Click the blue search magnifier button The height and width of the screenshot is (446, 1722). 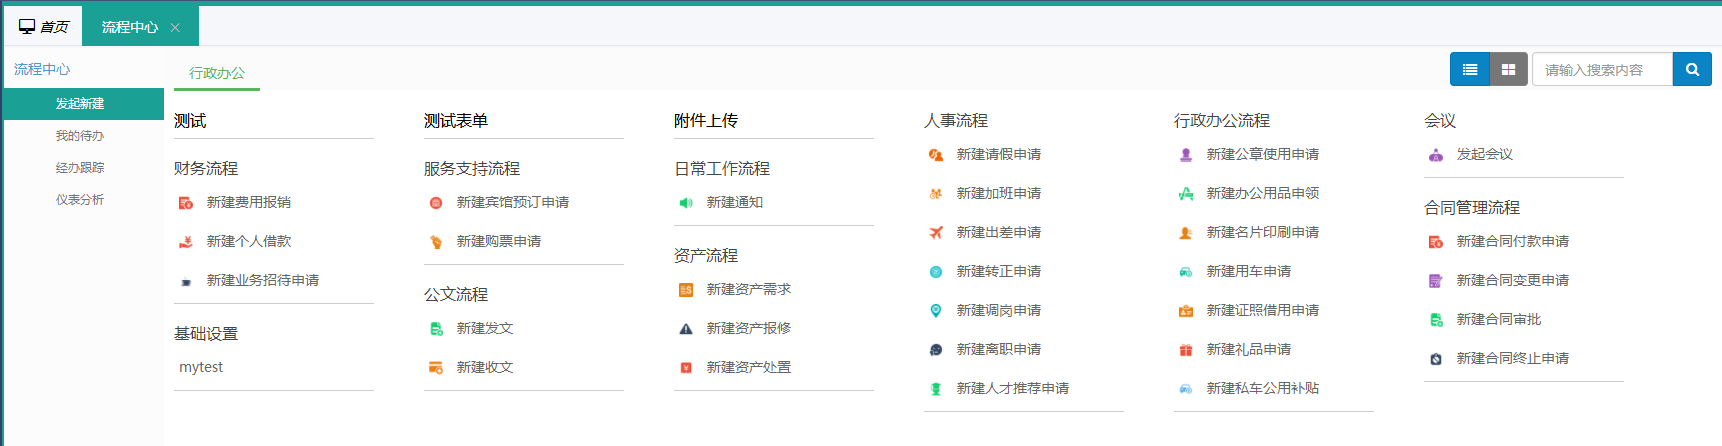click(1692, 69)
